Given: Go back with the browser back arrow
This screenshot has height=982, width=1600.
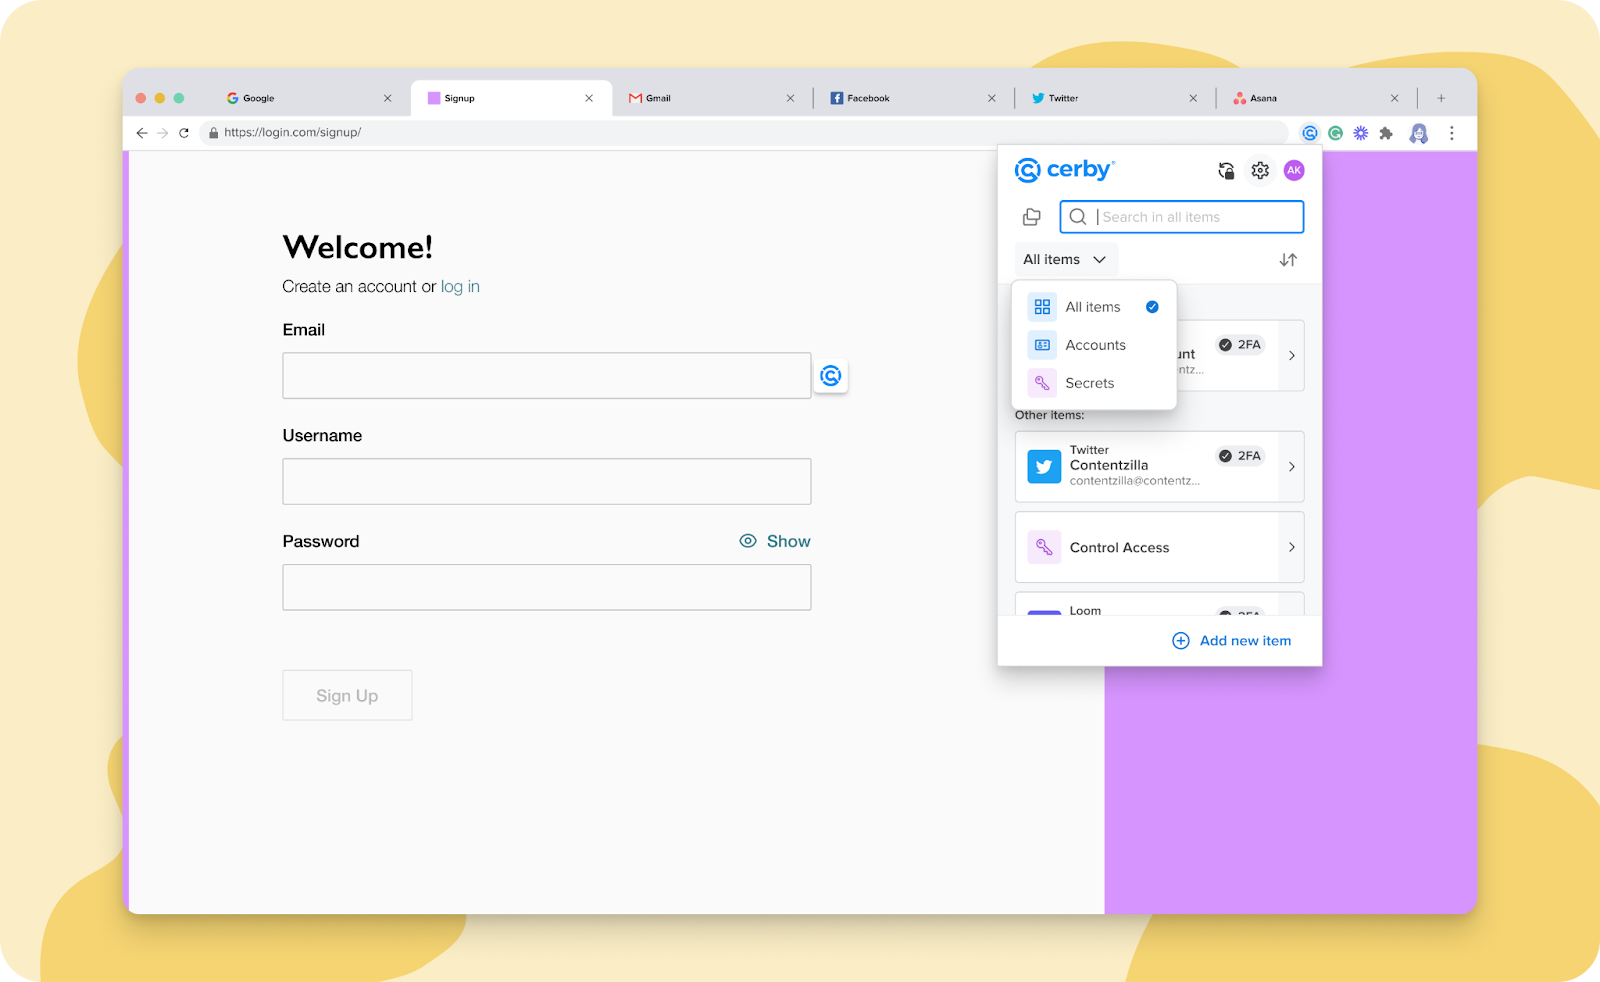Looking at the screenshot, I should 142,133.
